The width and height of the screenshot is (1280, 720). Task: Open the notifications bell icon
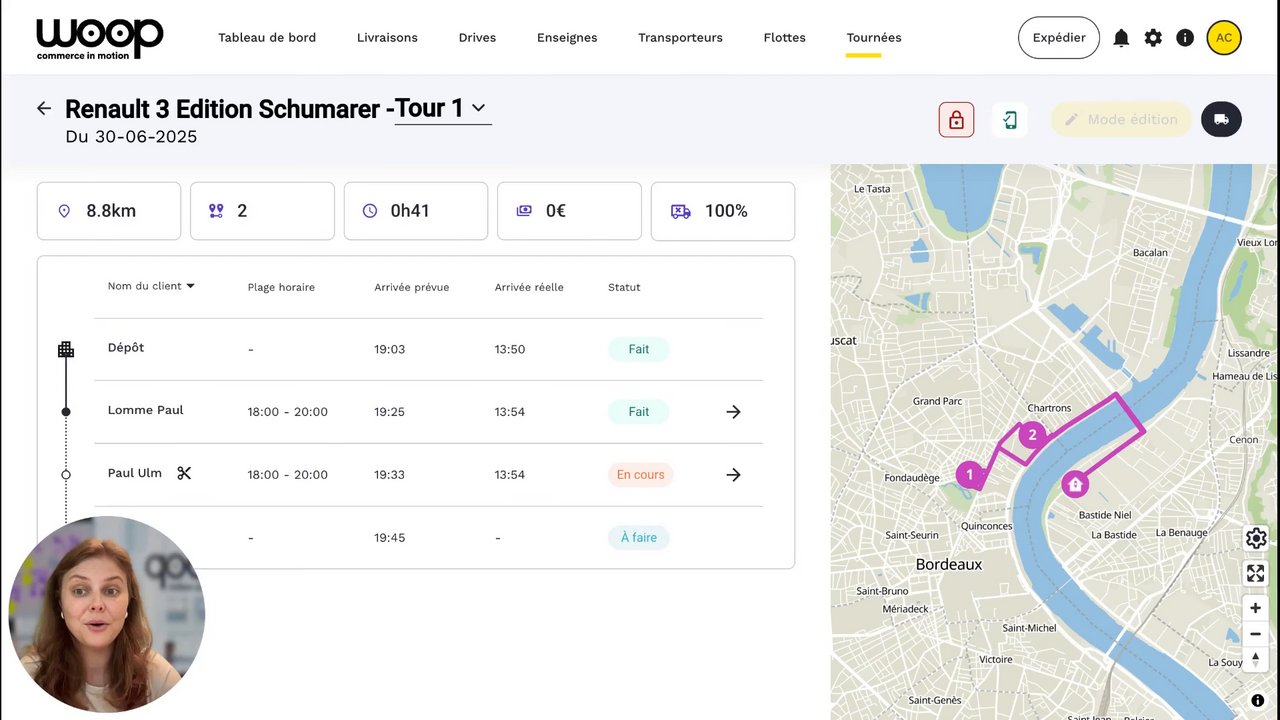point(1121,38)
